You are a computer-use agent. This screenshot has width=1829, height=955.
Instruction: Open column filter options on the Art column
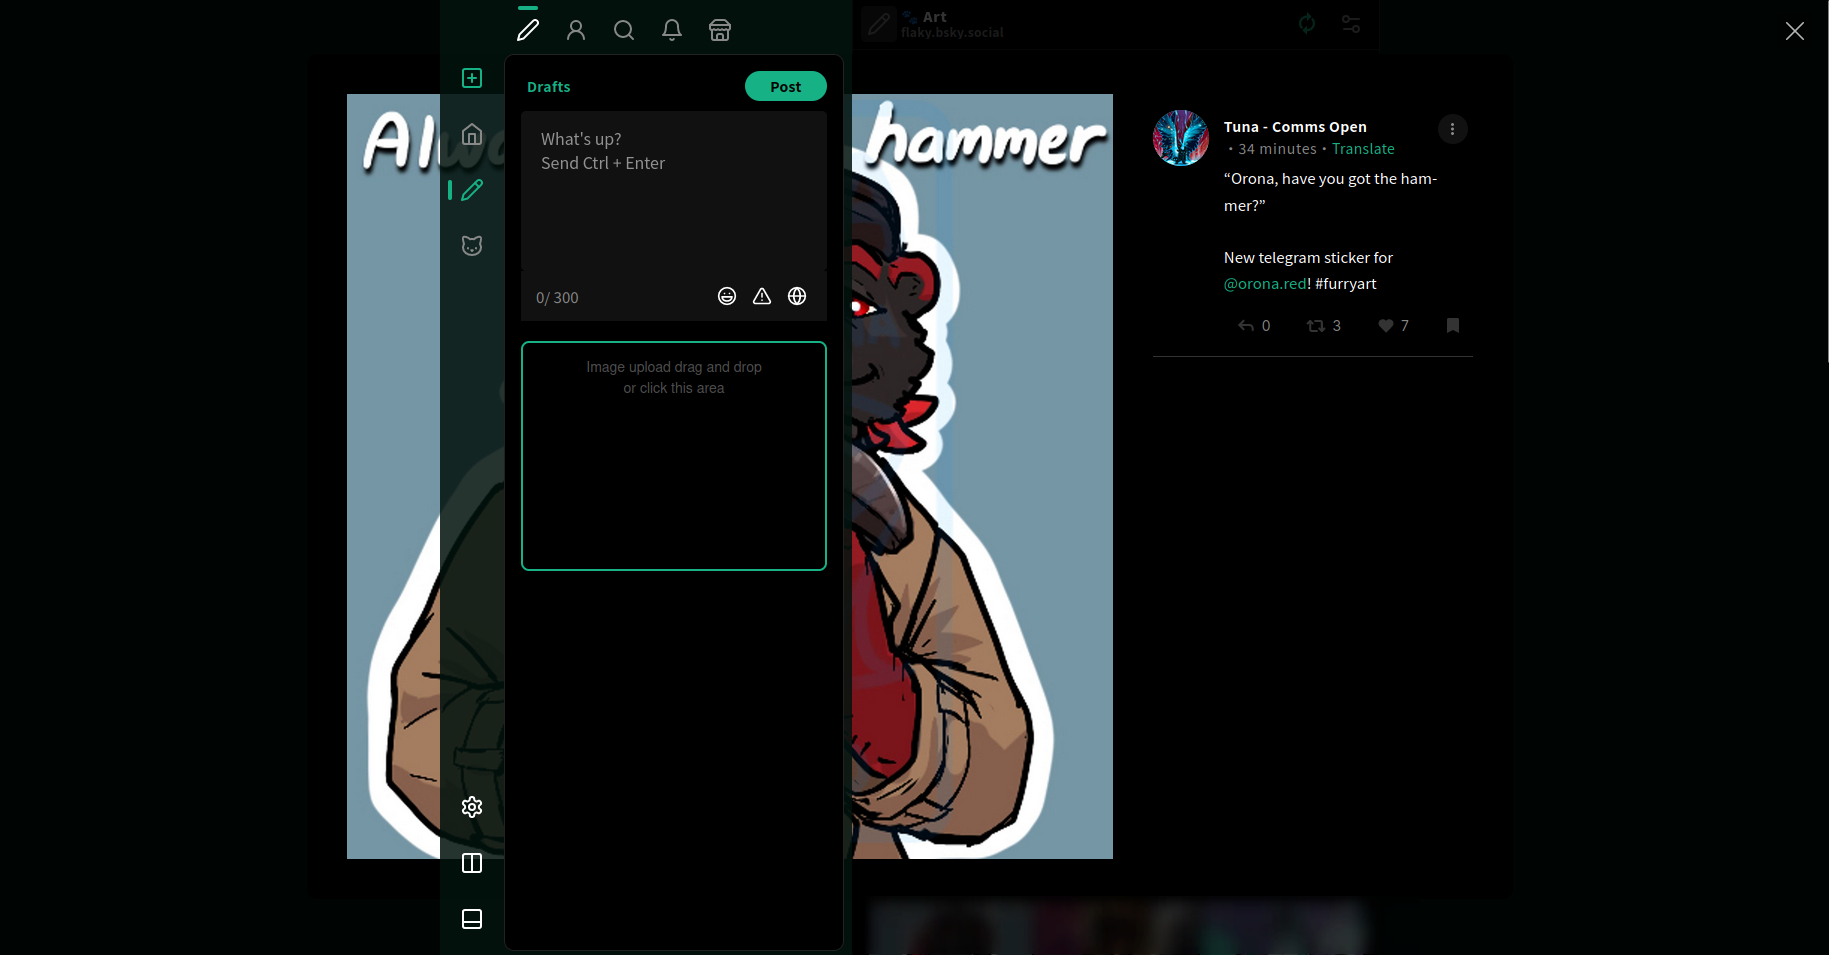tap(1351, 24)
